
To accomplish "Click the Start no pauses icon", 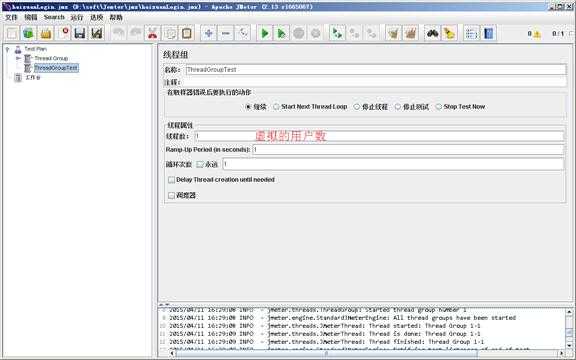I will tap(281, 33).
